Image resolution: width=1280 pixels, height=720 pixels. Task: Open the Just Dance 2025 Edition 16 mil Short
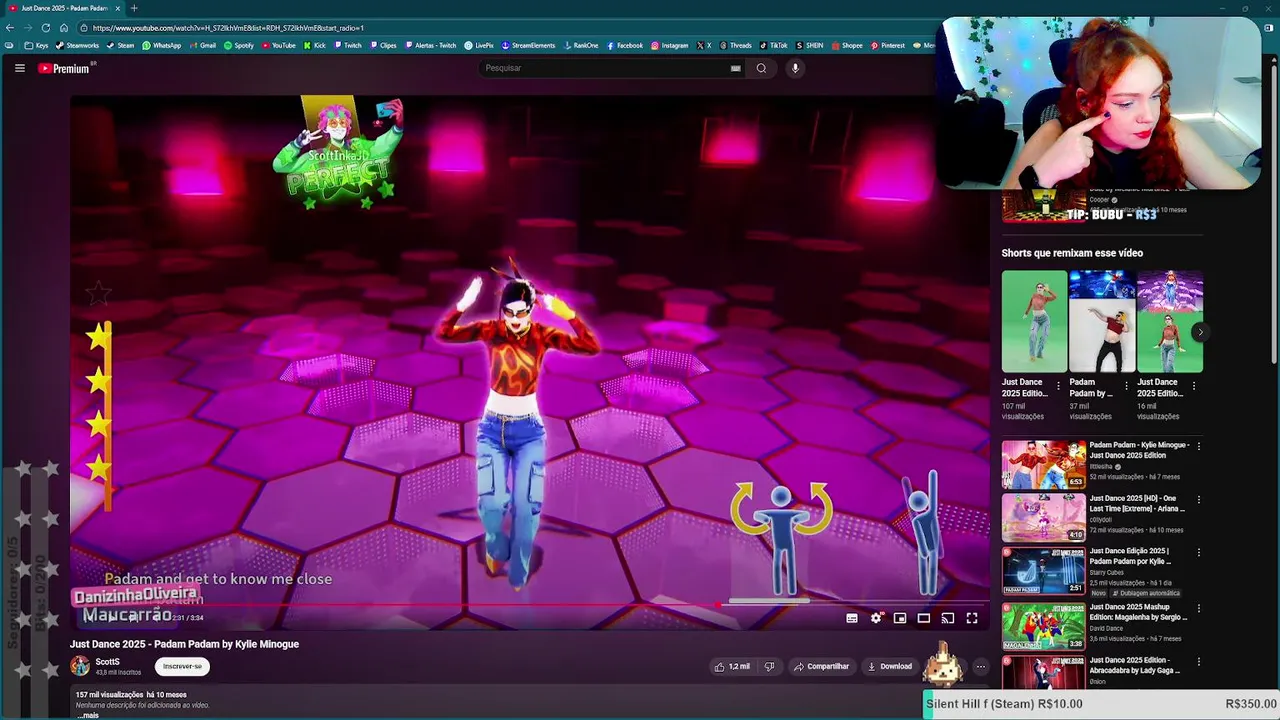click(1170, 321)
